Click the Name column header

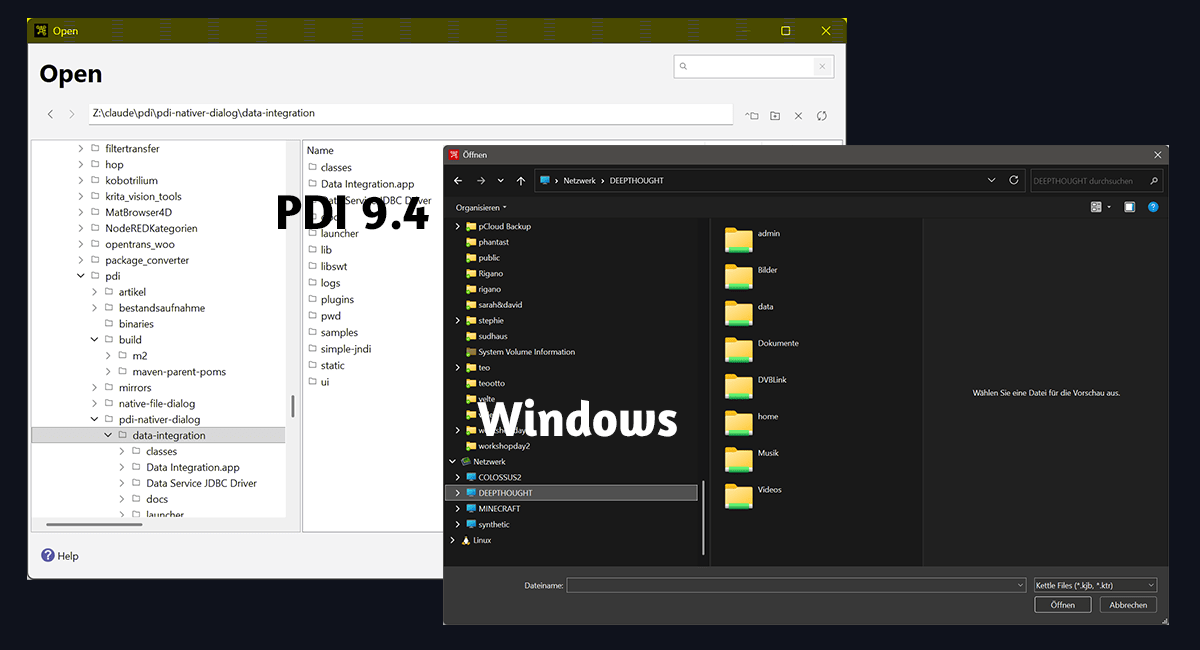[320, 150]
